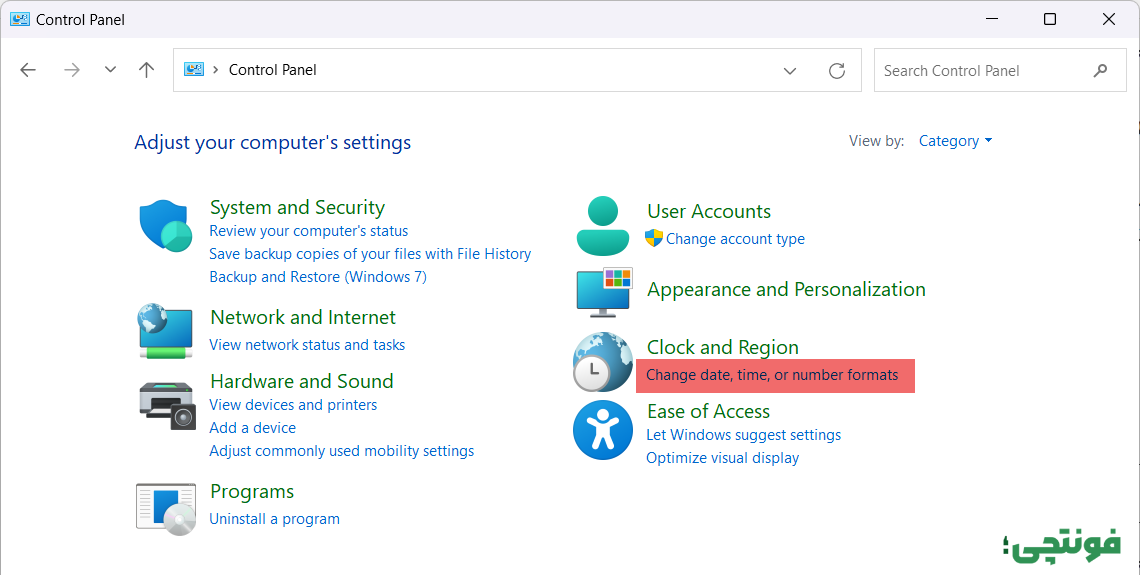Click in the Search Control Panel field

tap(1000, 71)
